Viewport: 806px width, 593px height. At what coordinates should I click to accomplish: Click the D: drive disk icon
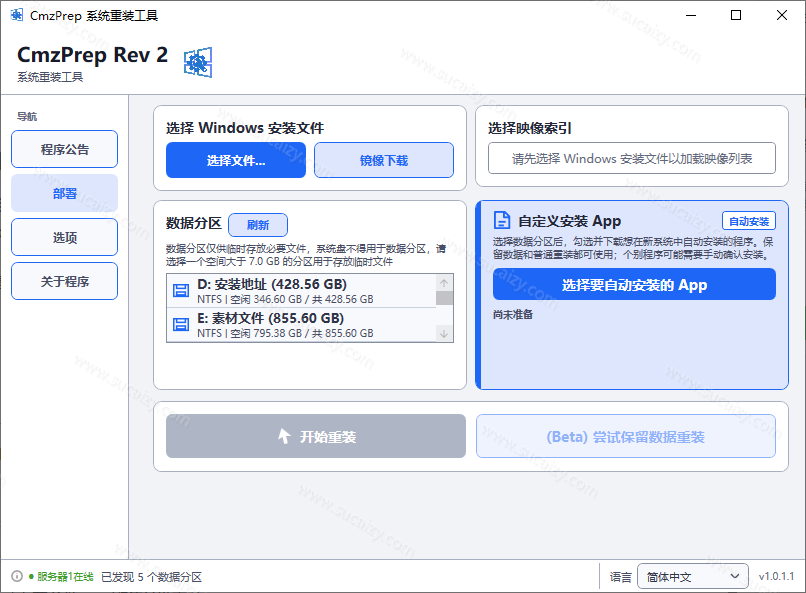coord(180,290)
